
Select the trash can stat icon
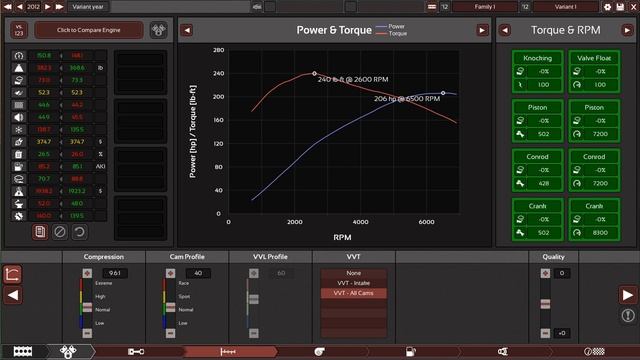(x=19, y=154)
